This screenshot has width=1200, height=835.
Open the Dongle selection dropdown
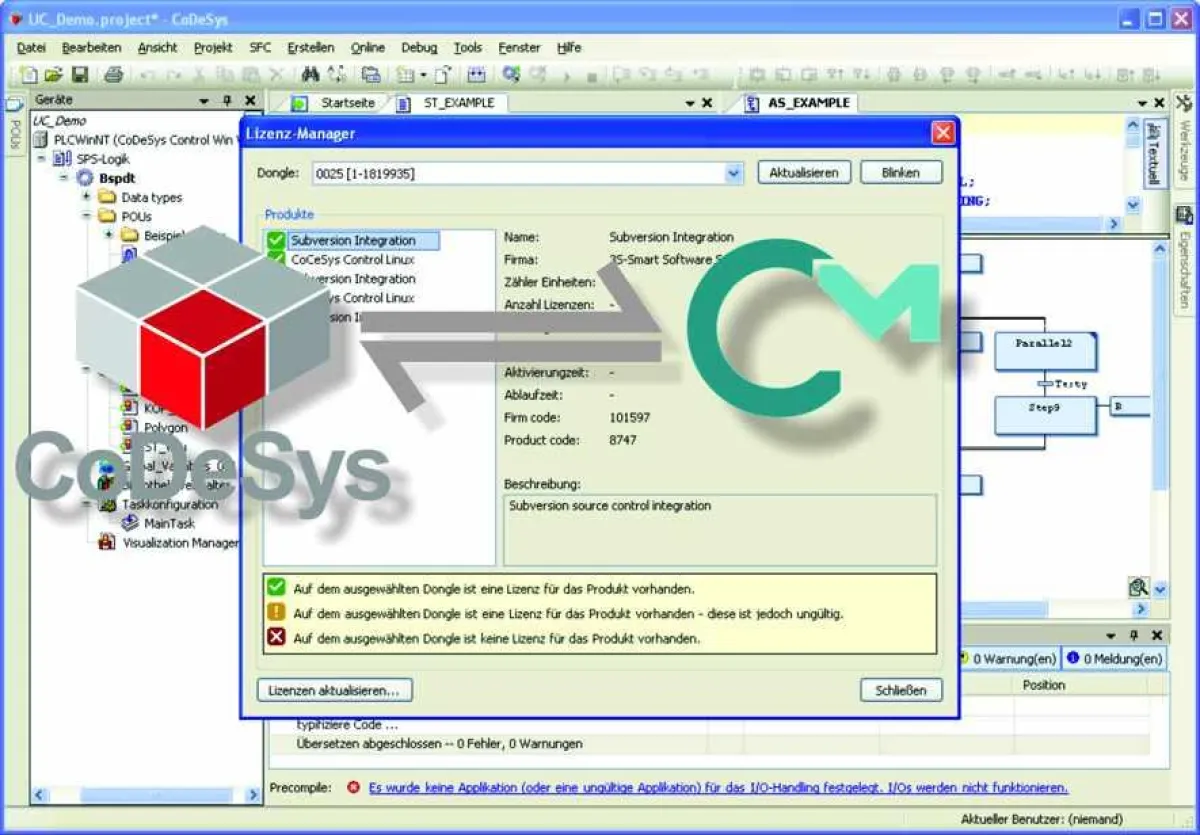coord(735,172)
